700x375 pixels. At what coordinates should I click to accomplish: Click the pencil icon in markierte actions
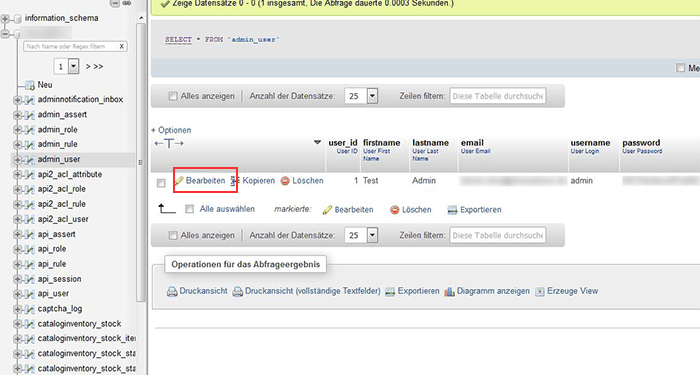click(327, 210)
